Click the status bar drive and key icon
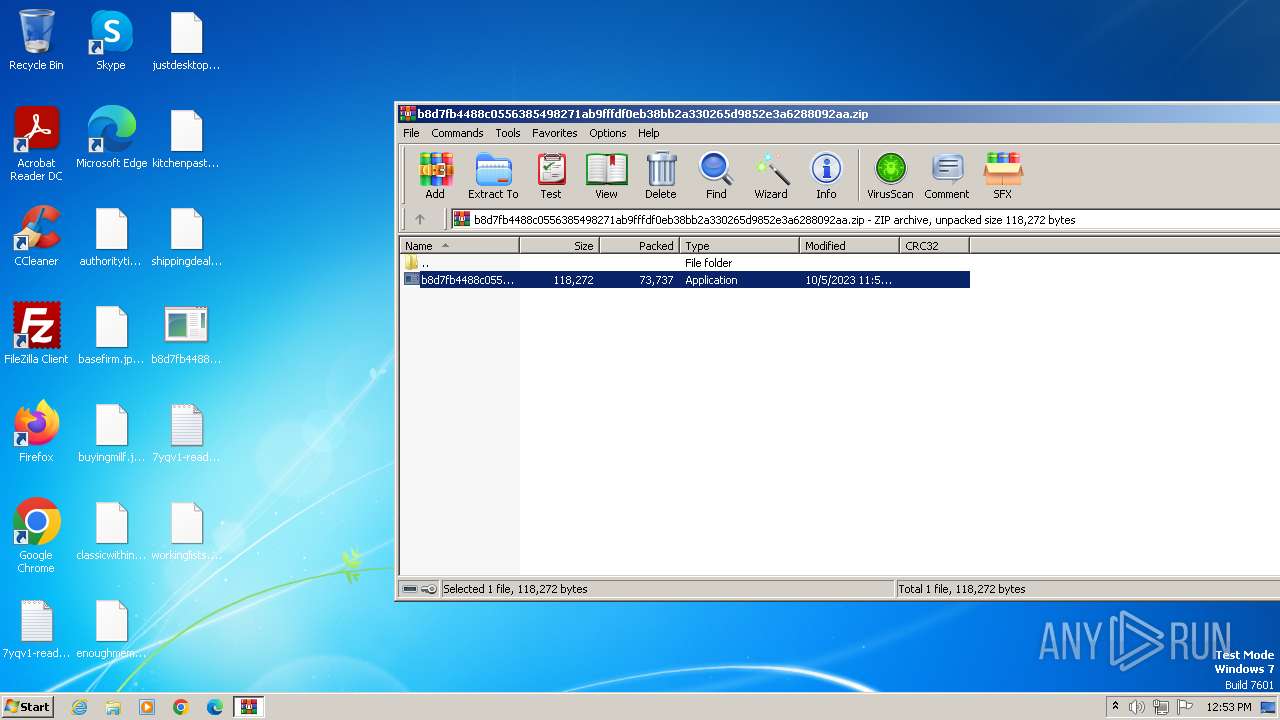This screenshot has height=720, width=1280. coord(419,589)
